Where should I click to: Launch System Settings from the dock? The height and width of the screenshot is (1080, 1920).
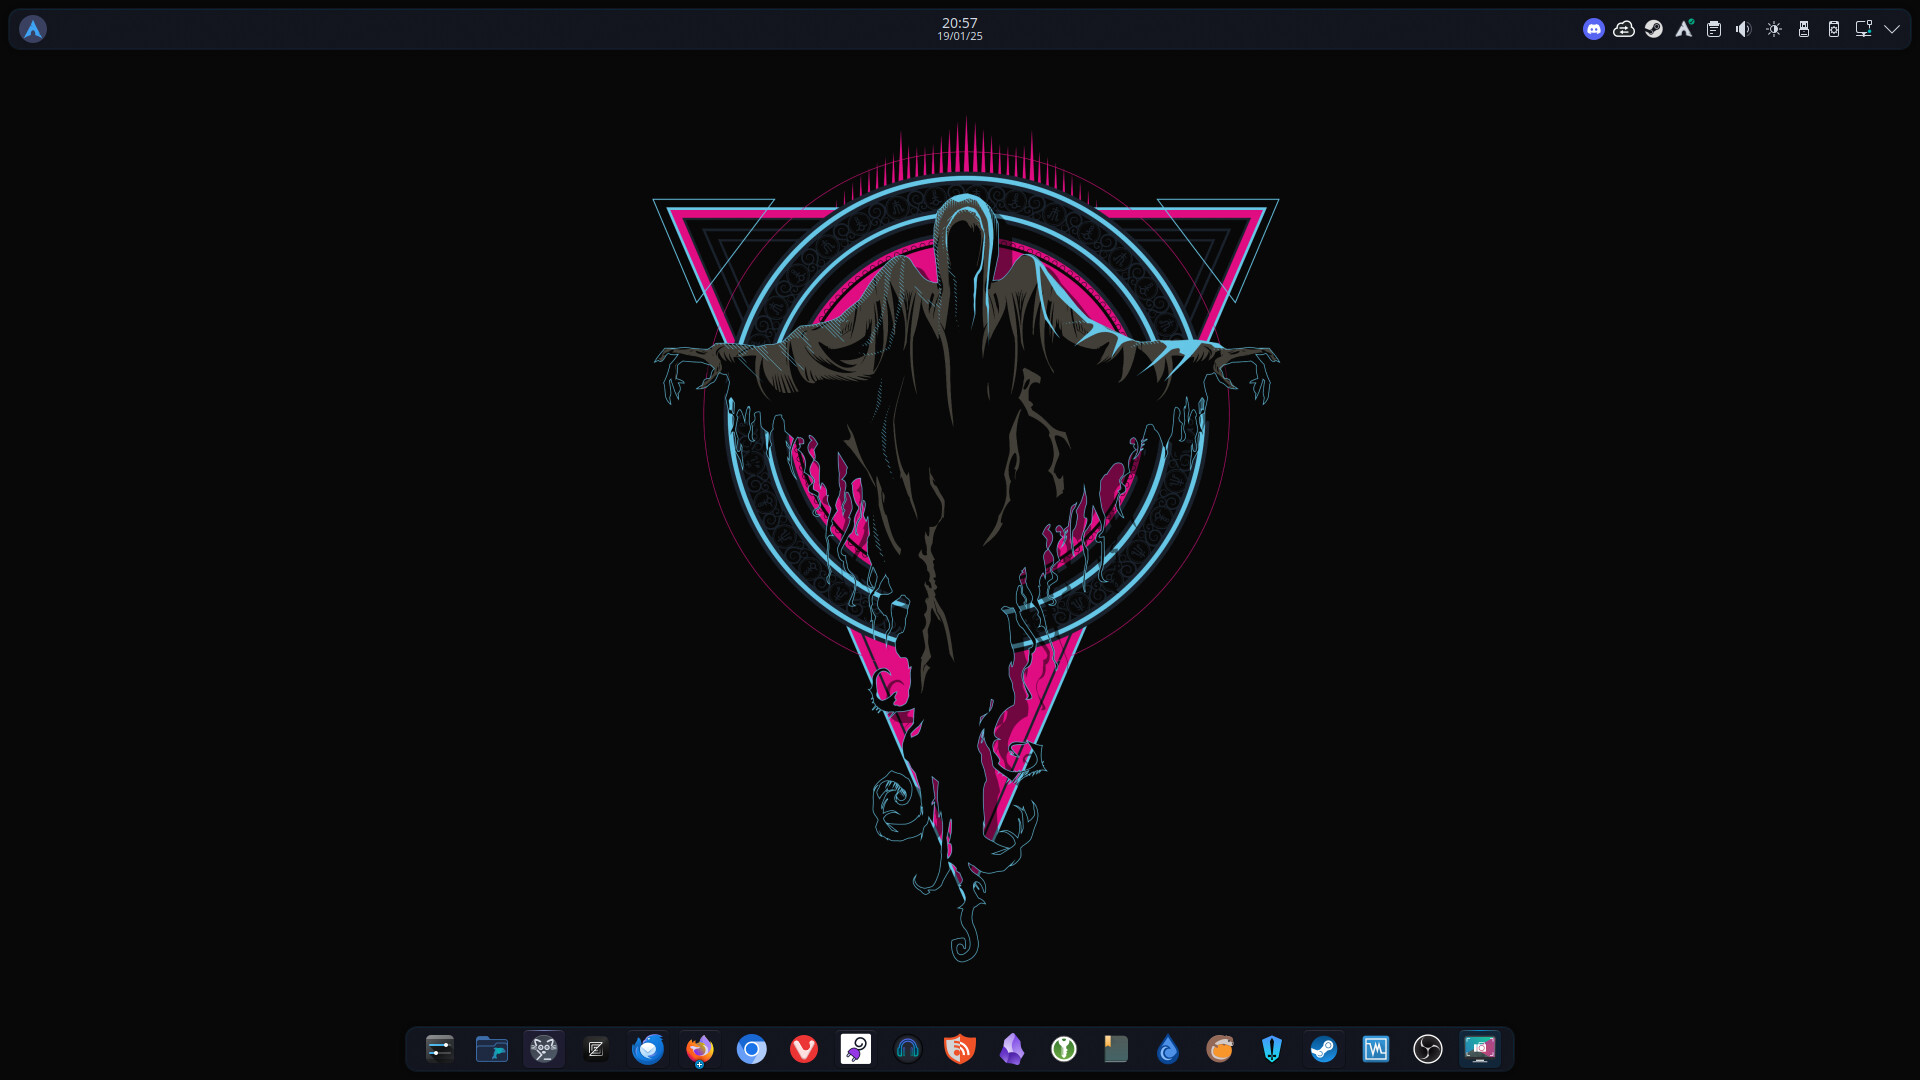click(x=440, y=1048)
